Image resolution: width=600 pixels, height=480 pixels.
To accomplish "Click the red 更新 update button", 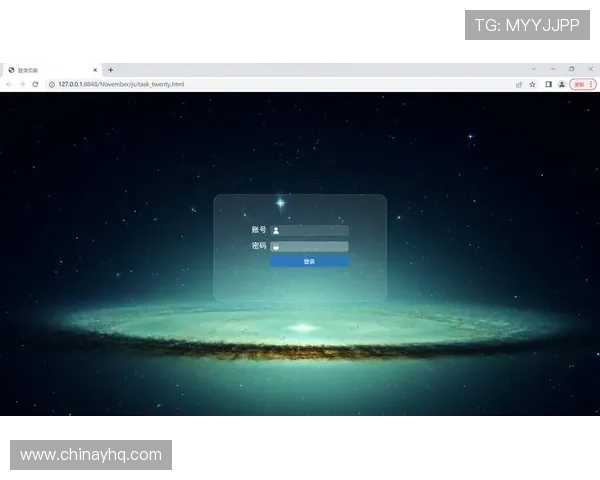I will (579, 84).
